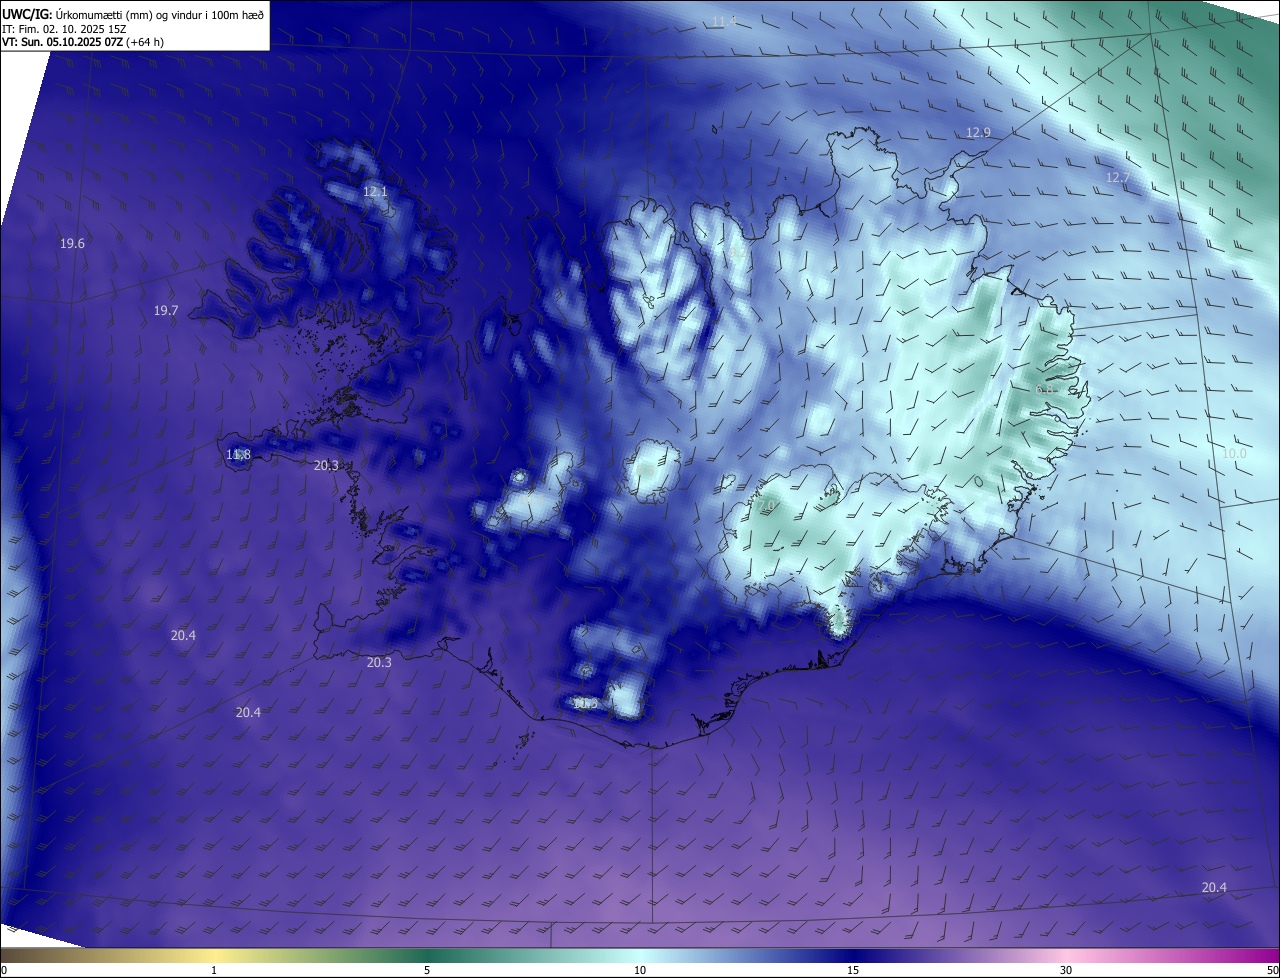Click the 10.0 value label

[x=1235, y=454]
